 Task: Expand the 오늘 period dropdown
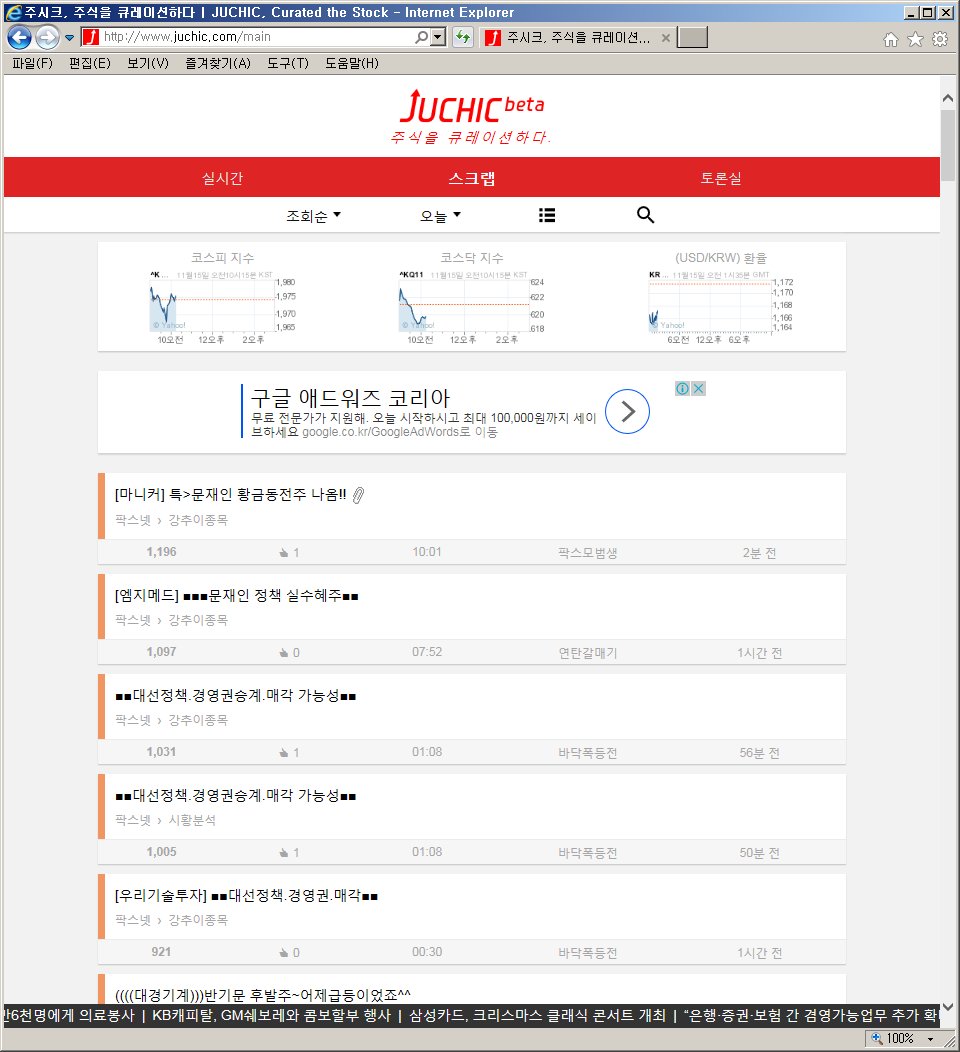pyautogui.click(x=440, y=215)
